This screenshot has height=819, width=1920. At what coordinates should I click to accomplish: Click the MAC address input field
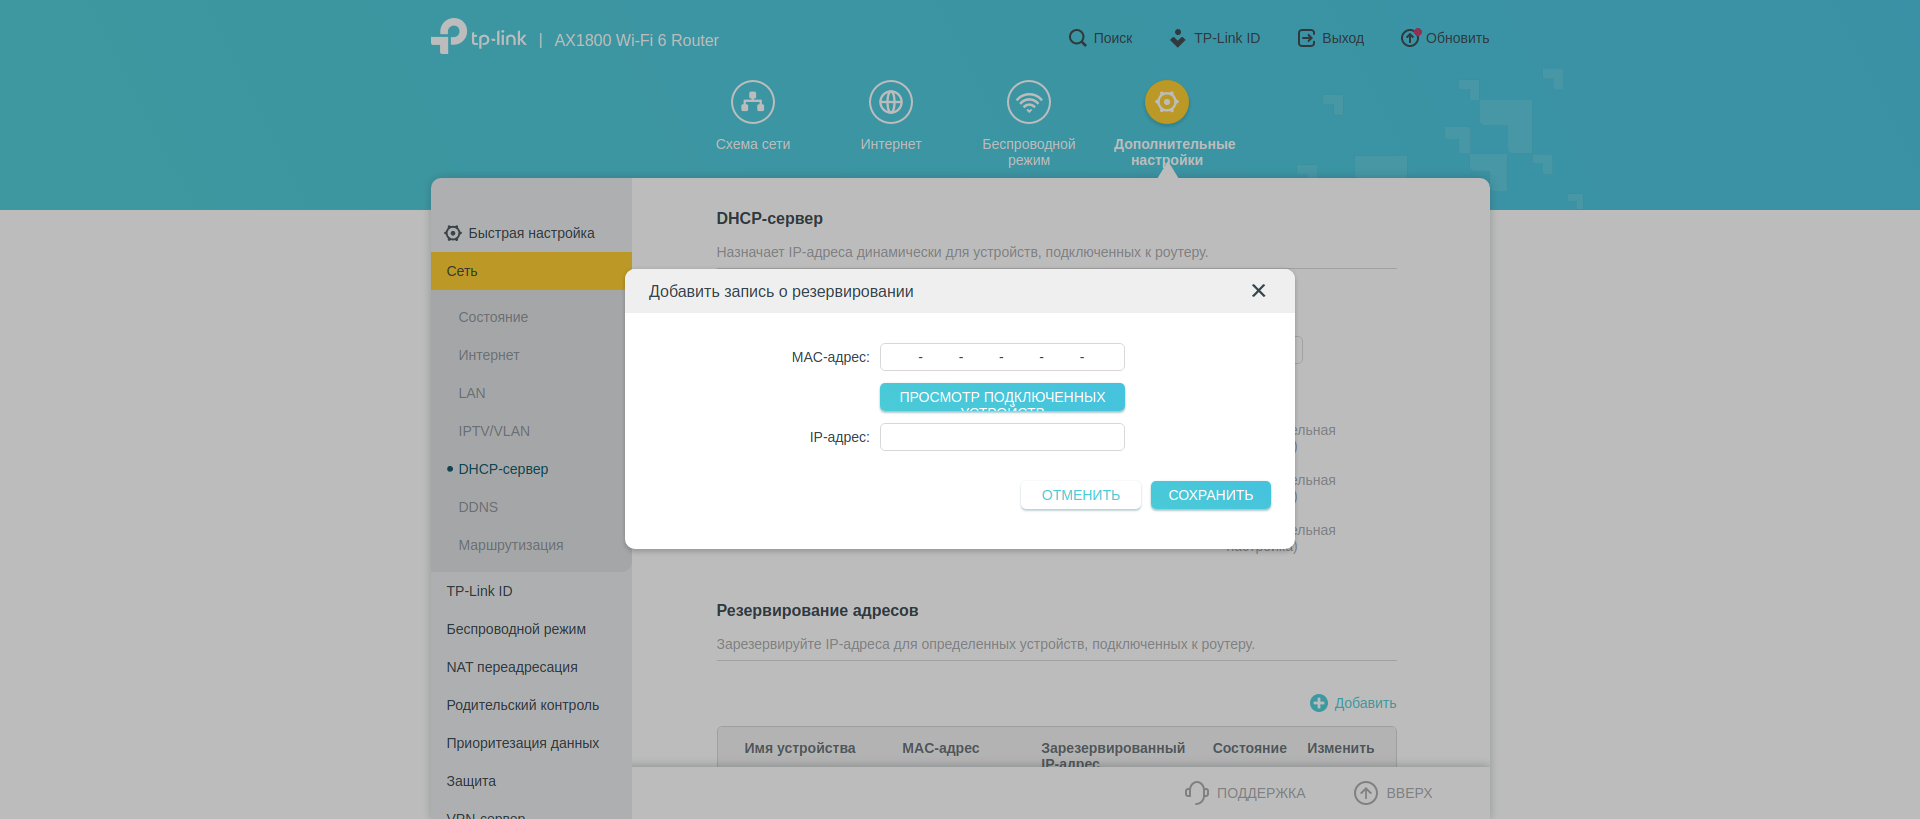[x=1002, y=357]
